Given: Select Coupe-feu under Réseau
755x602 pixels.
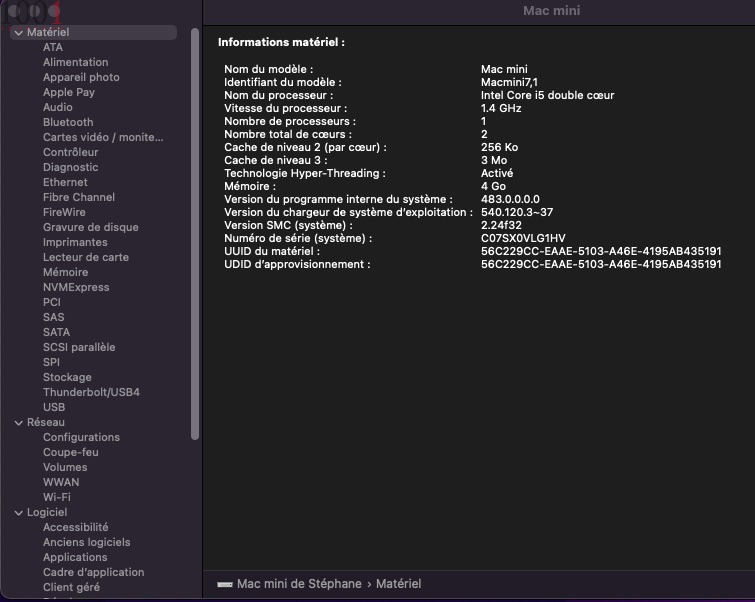Looking at the screenshot, I should (70, 452).
